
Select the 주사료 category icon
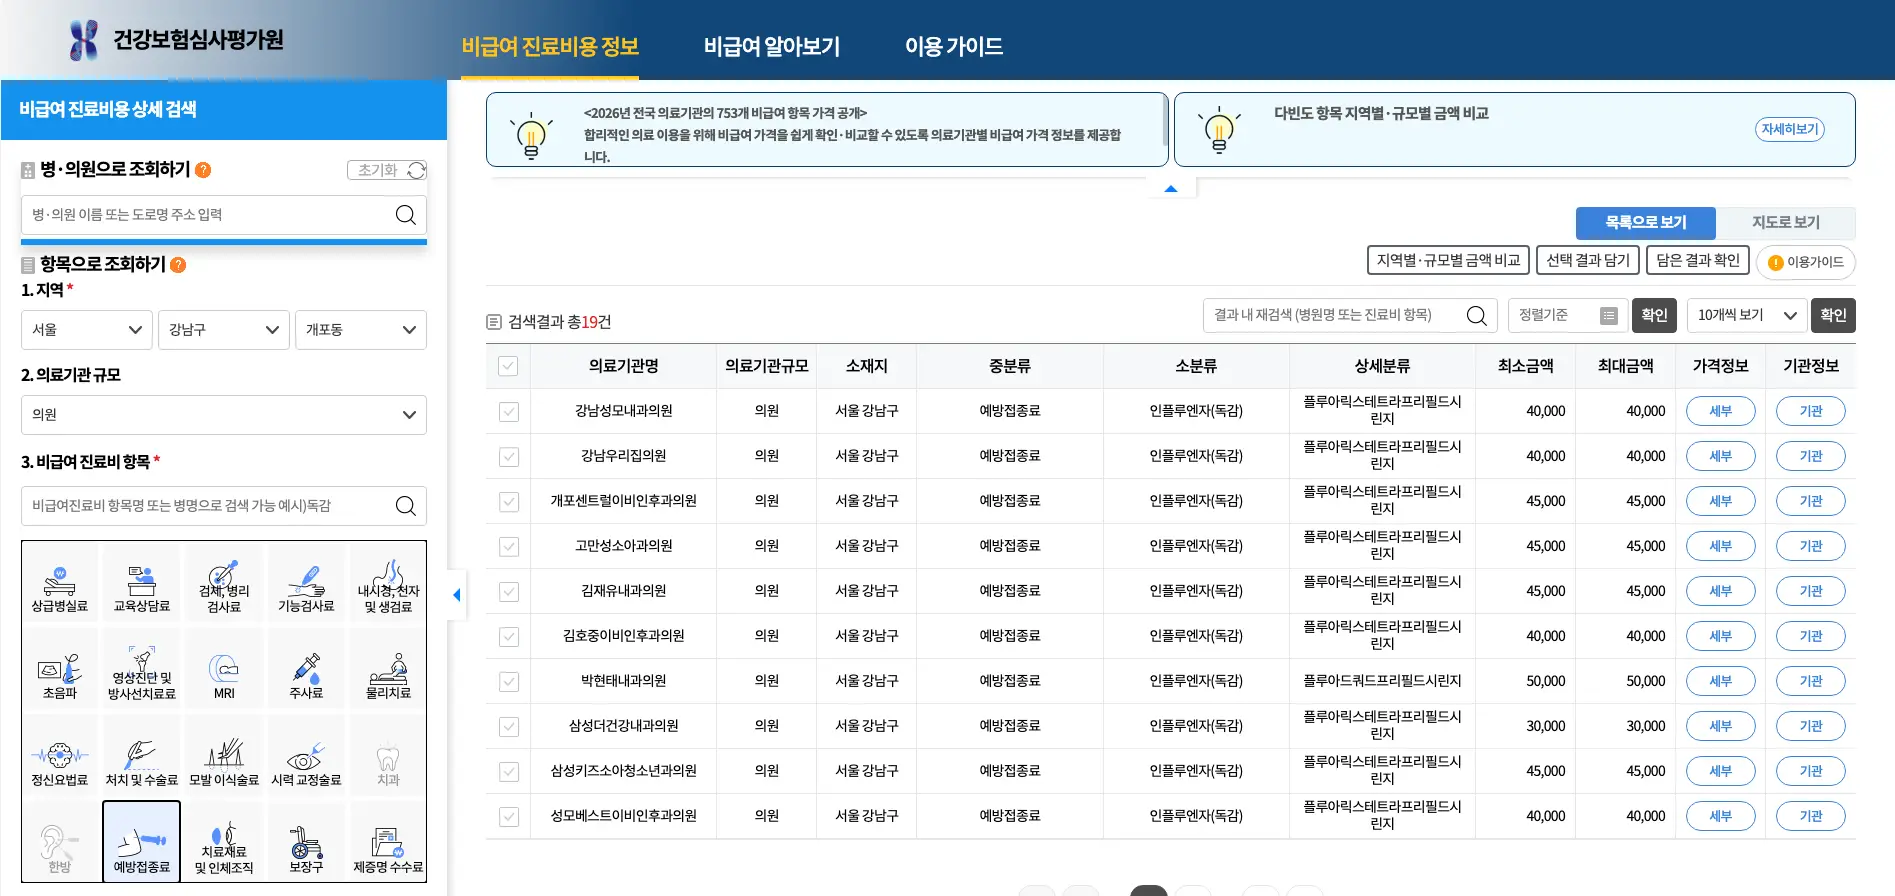[306, 669]
